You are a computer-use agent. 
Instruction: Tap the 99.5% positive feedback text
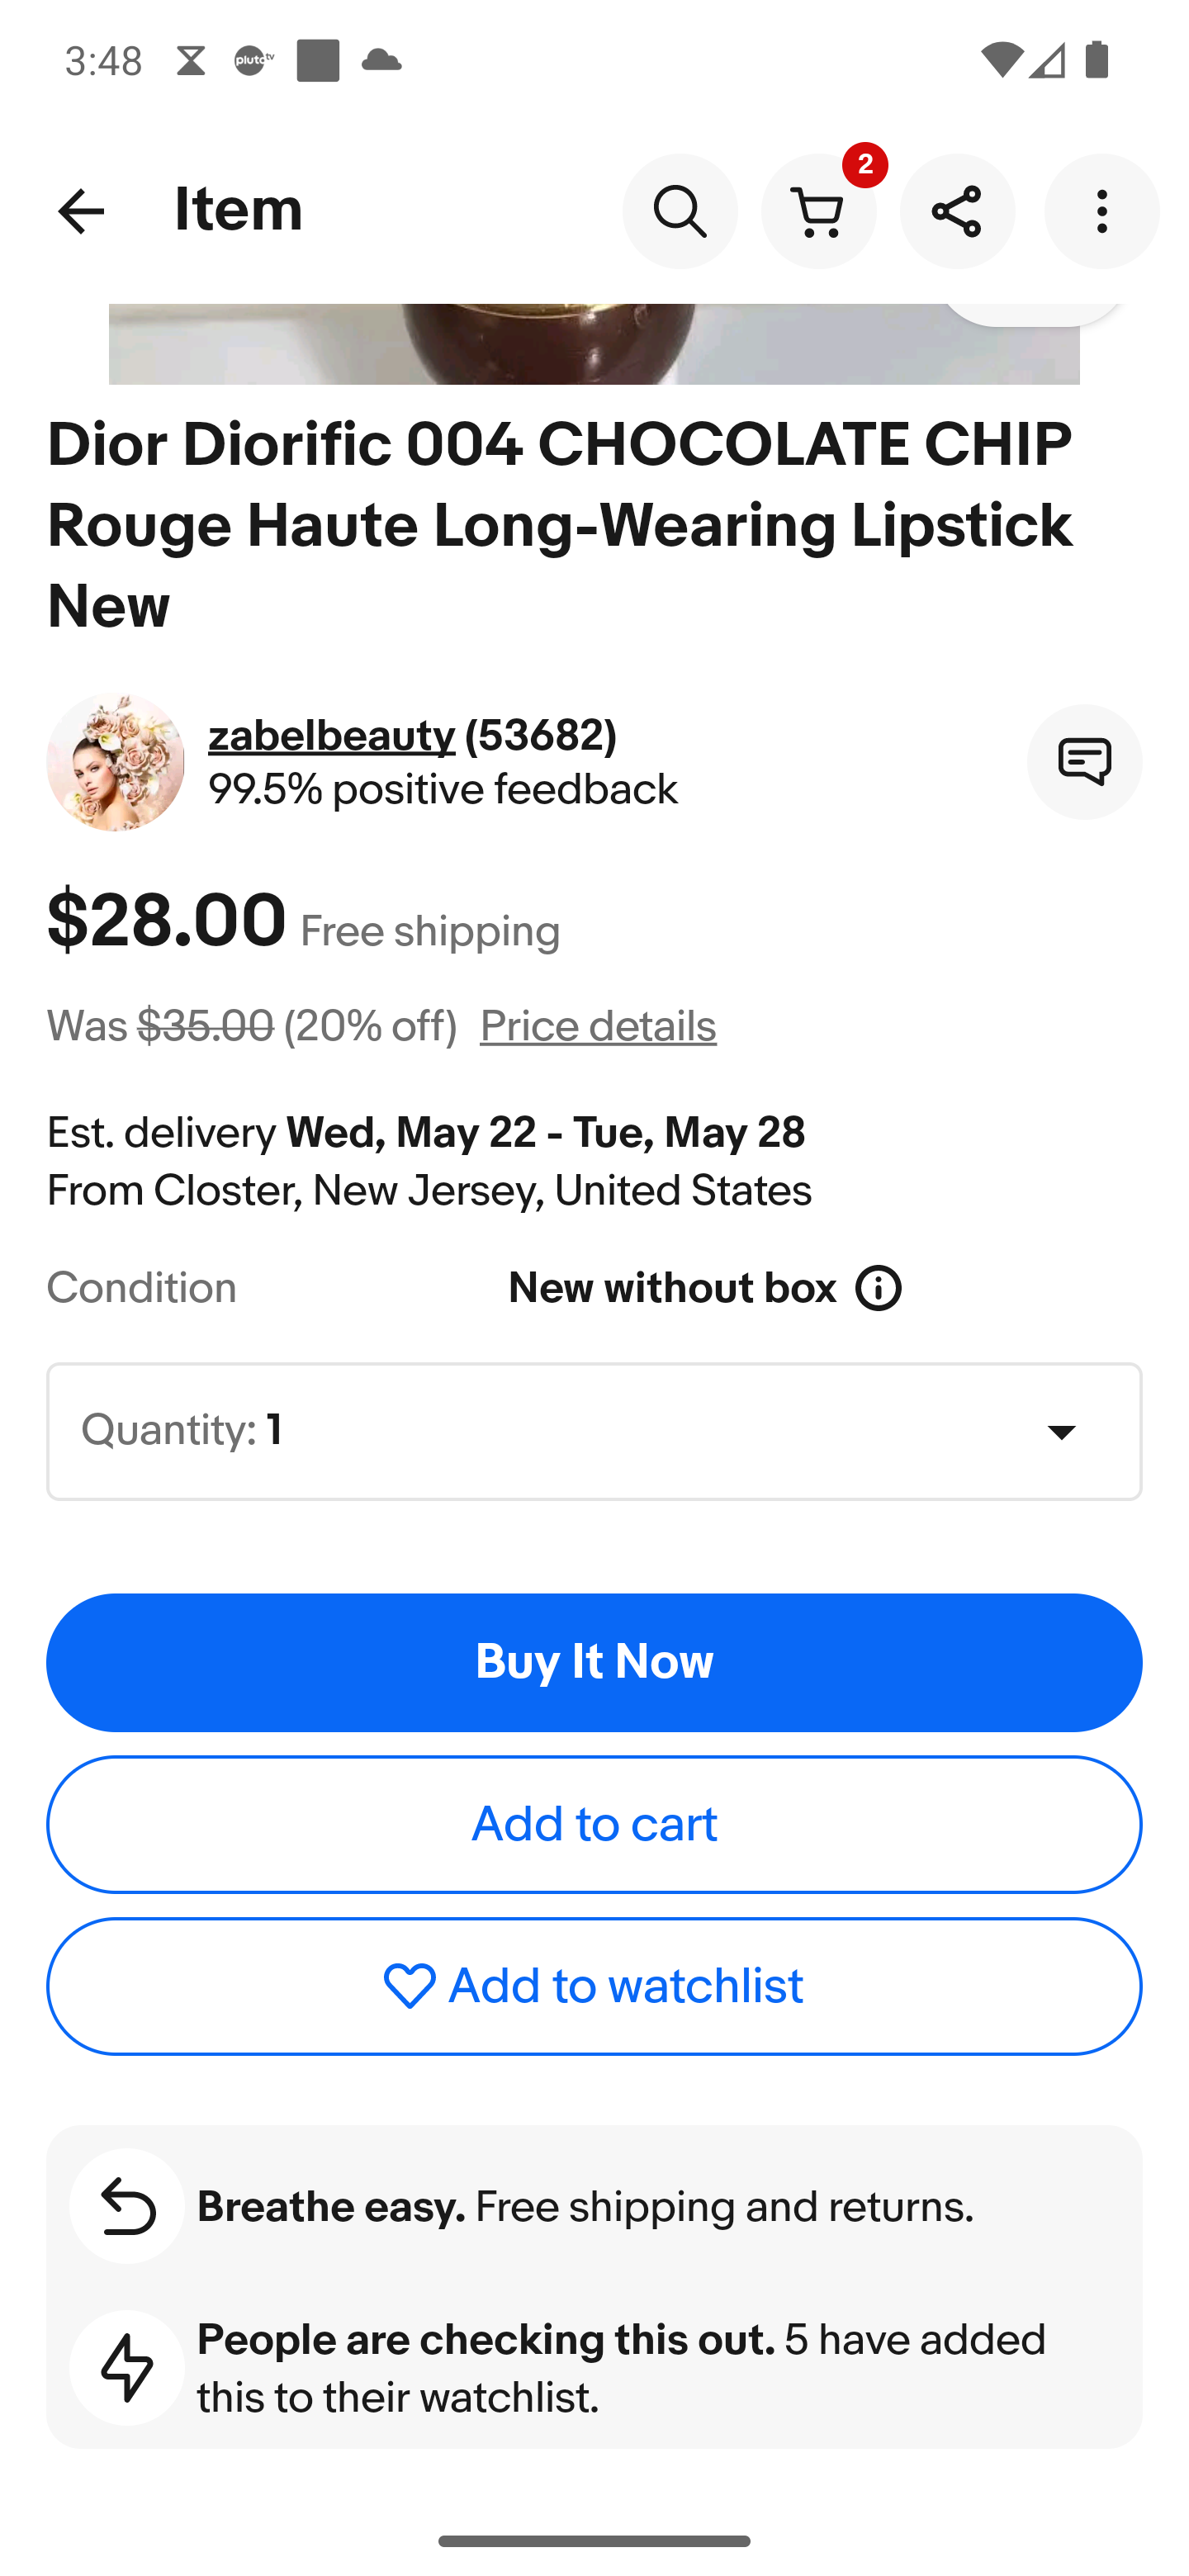pyautogui.click(x=443, y=790)
